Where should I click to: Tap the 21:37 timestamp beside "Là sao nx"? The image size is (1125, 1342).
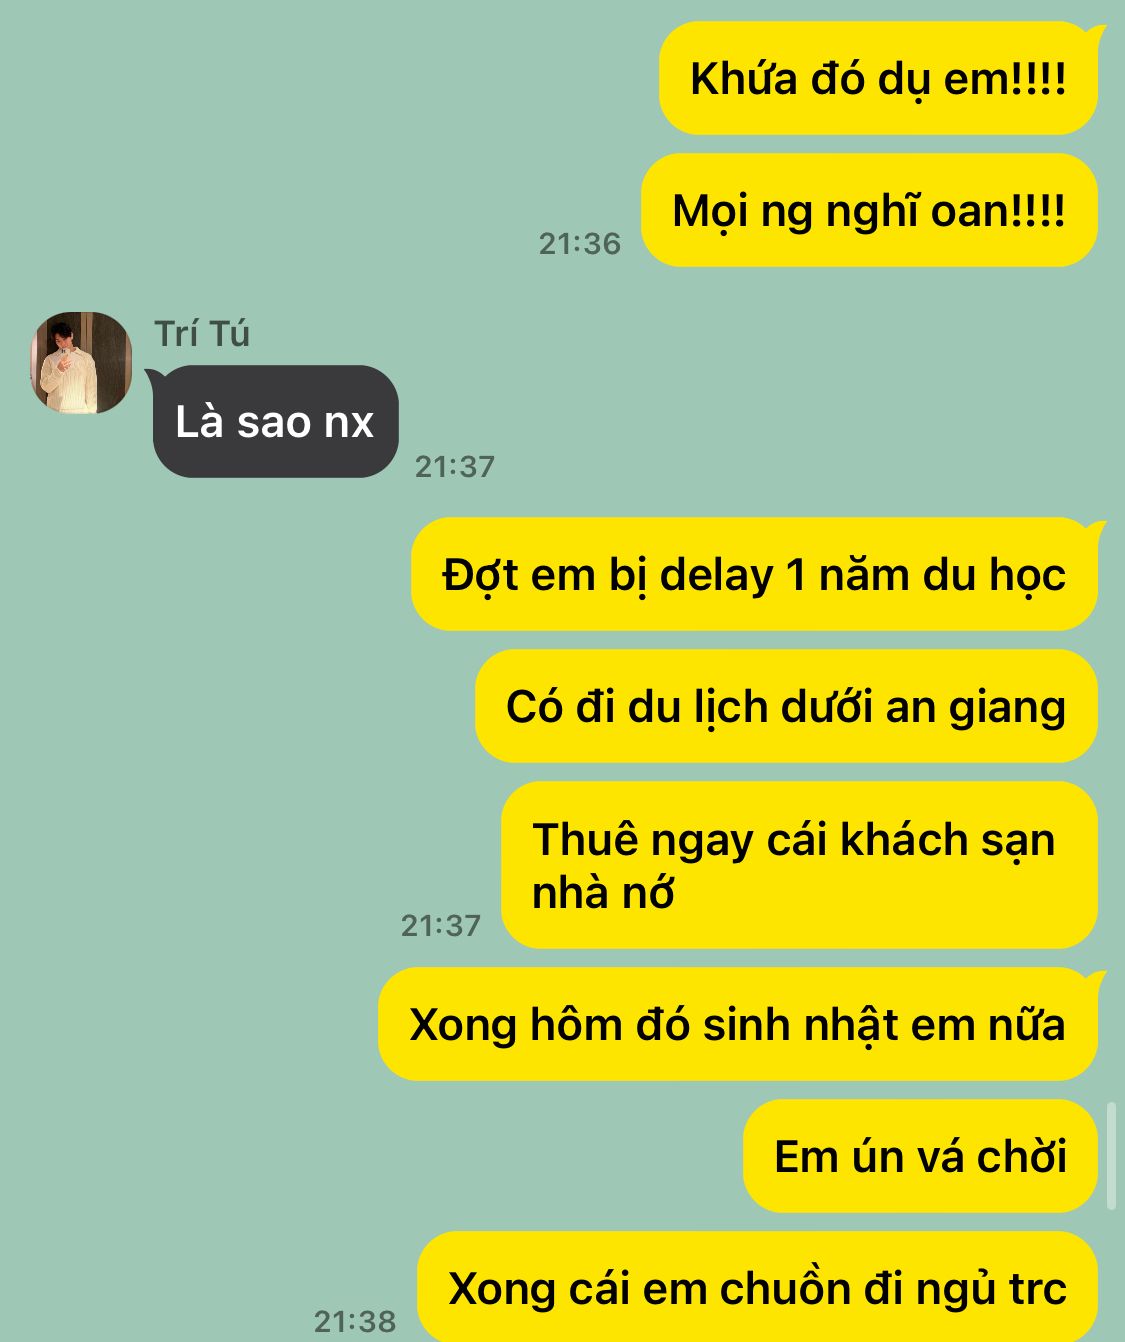coord(455,466)
